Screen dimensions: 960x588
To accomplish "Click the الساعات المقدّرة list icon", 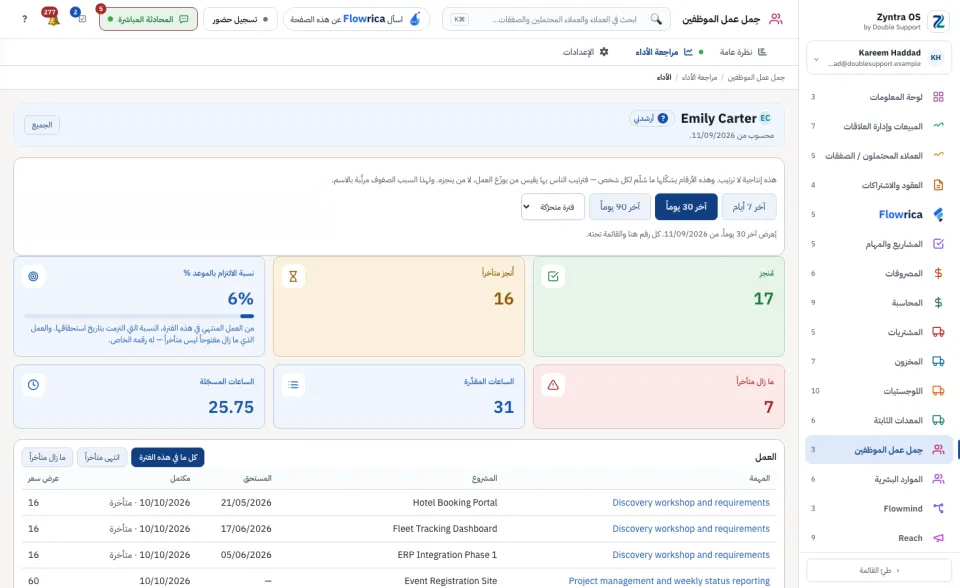I will click(293, 385).
